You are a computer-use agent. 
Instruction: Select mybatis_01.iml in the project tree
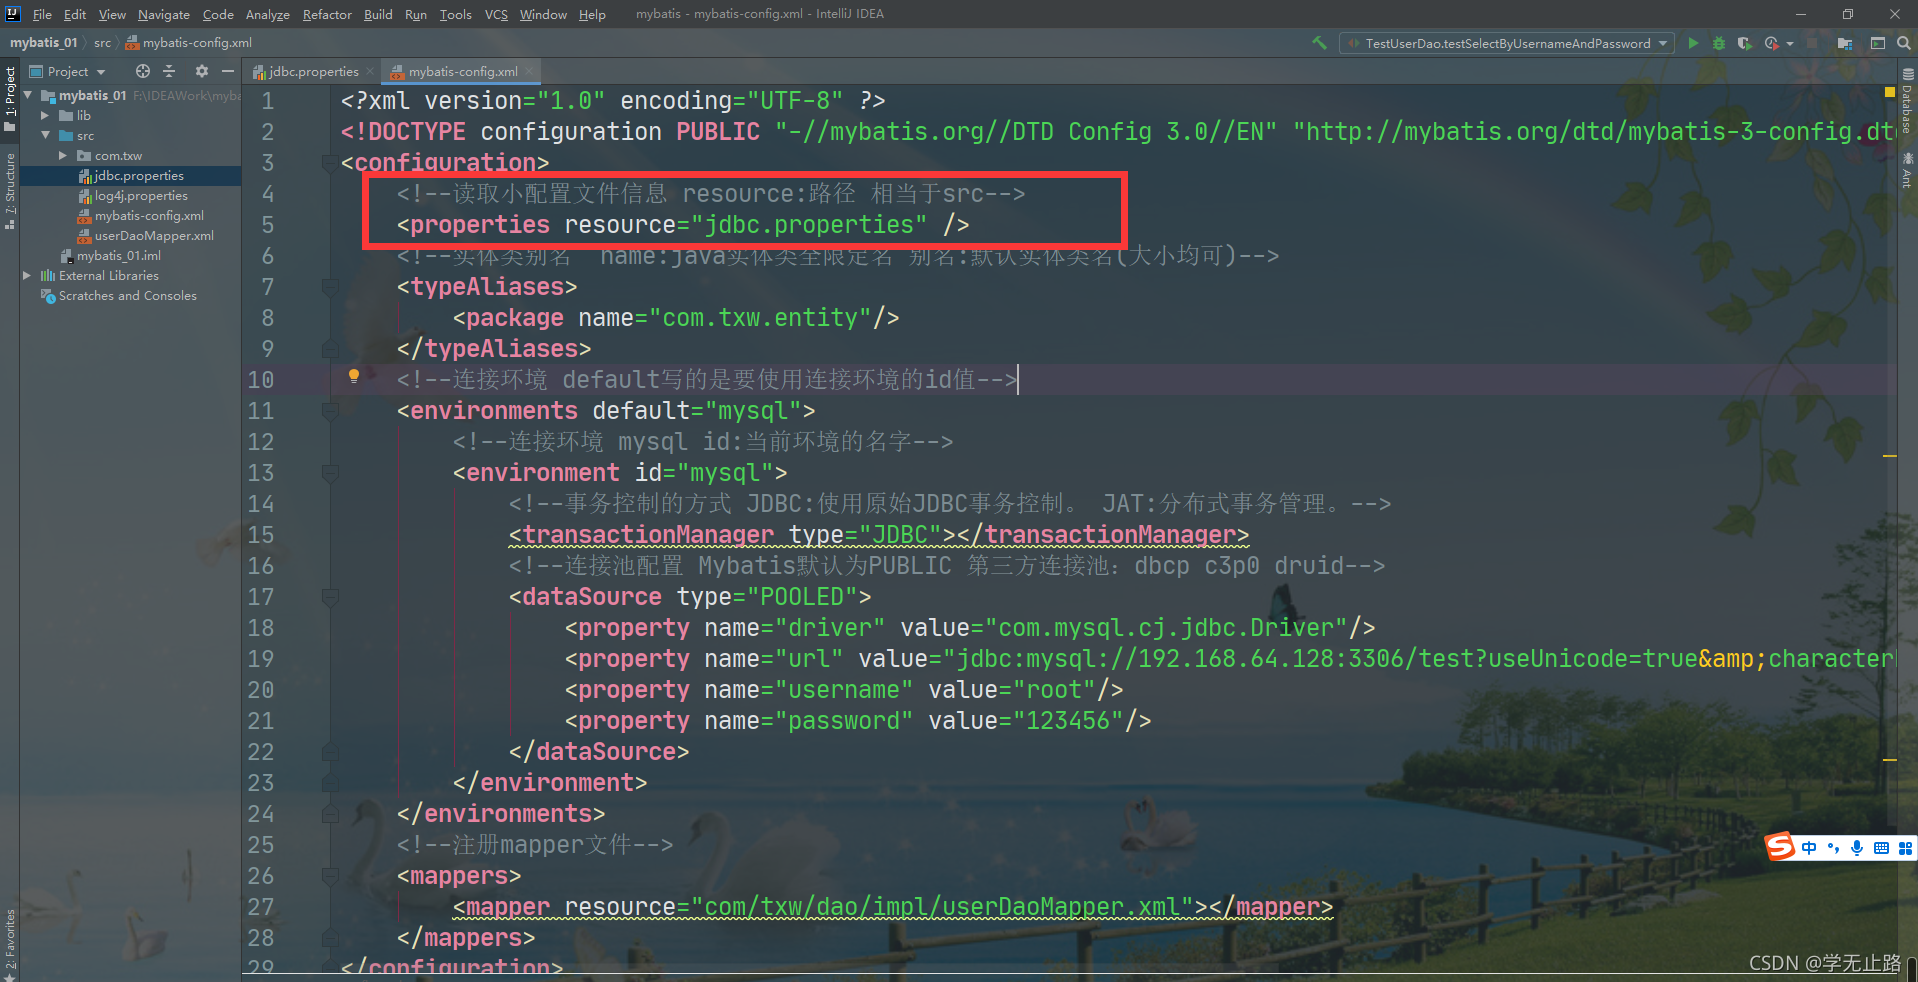[x=119, y=255]
